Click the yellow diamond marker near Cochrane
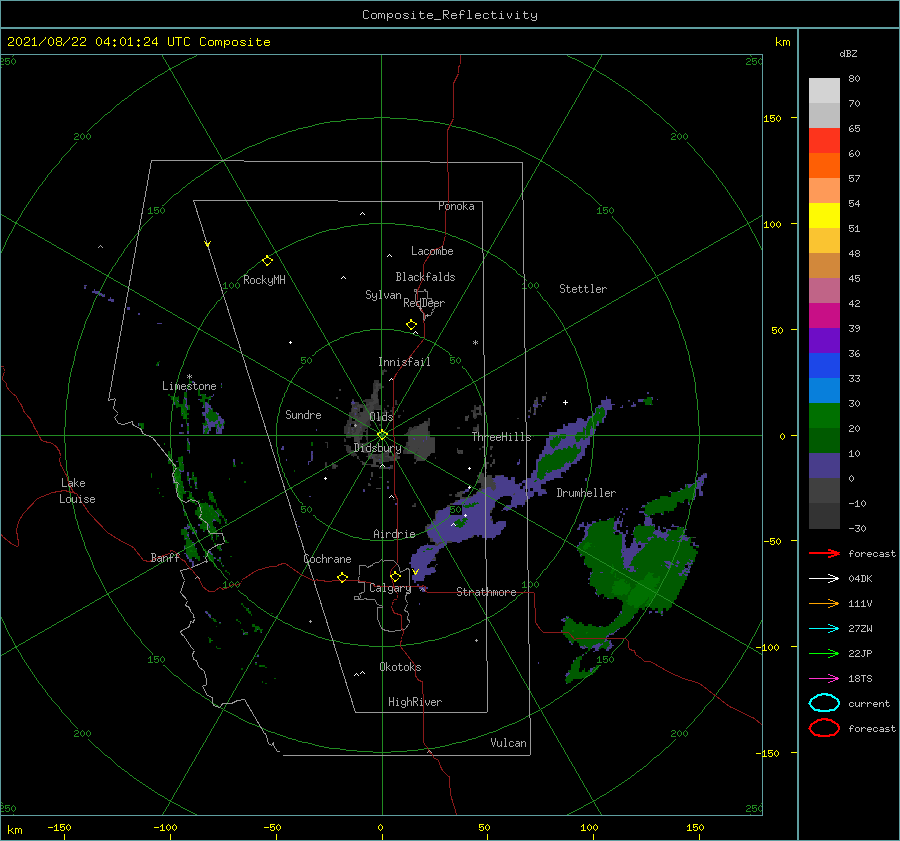900x841 pixels. click(x=342, y=577)
